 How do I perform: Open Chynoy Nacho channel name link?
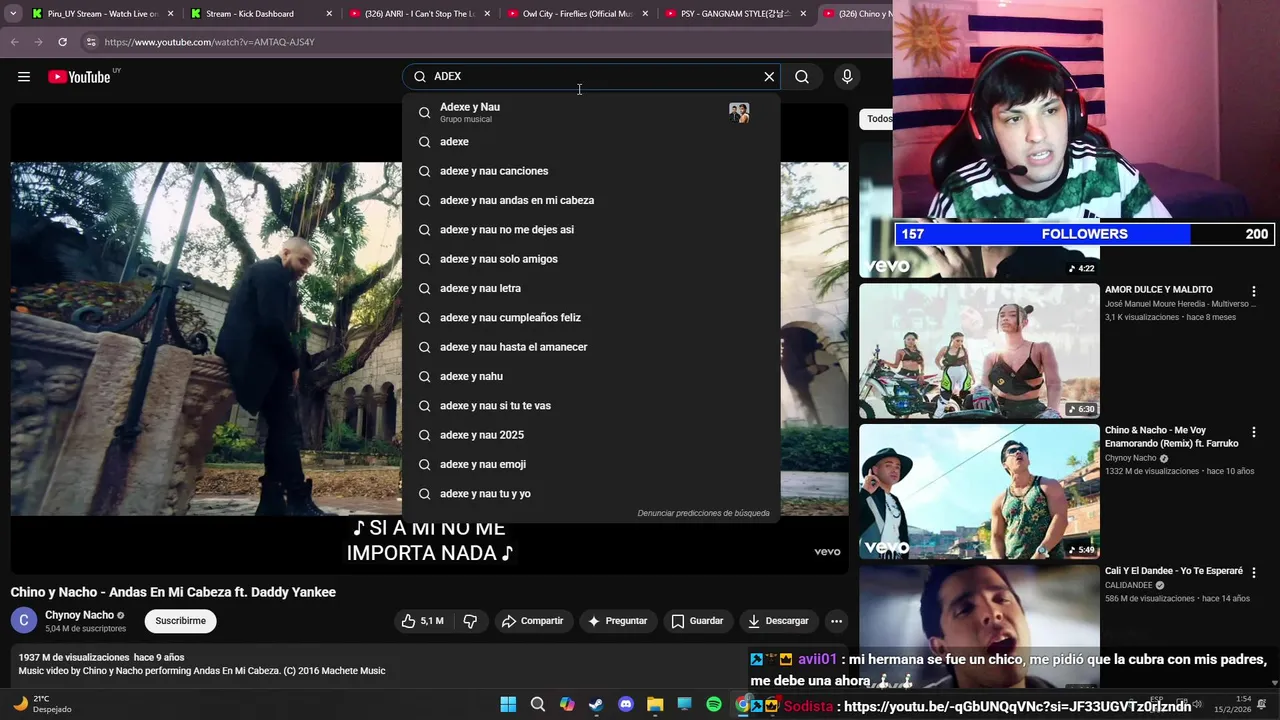(79, 615)
